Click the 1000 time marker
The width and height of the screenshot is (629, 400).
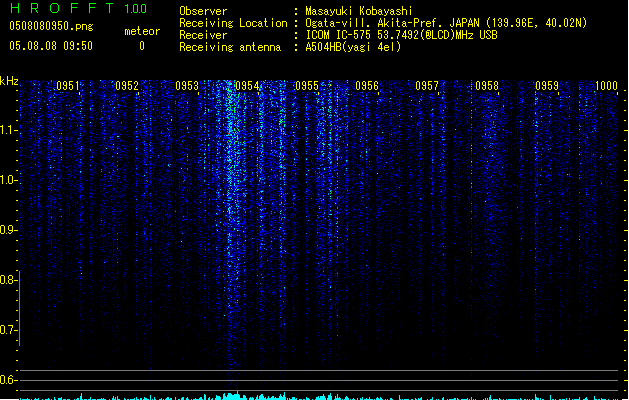coord(606,86)
